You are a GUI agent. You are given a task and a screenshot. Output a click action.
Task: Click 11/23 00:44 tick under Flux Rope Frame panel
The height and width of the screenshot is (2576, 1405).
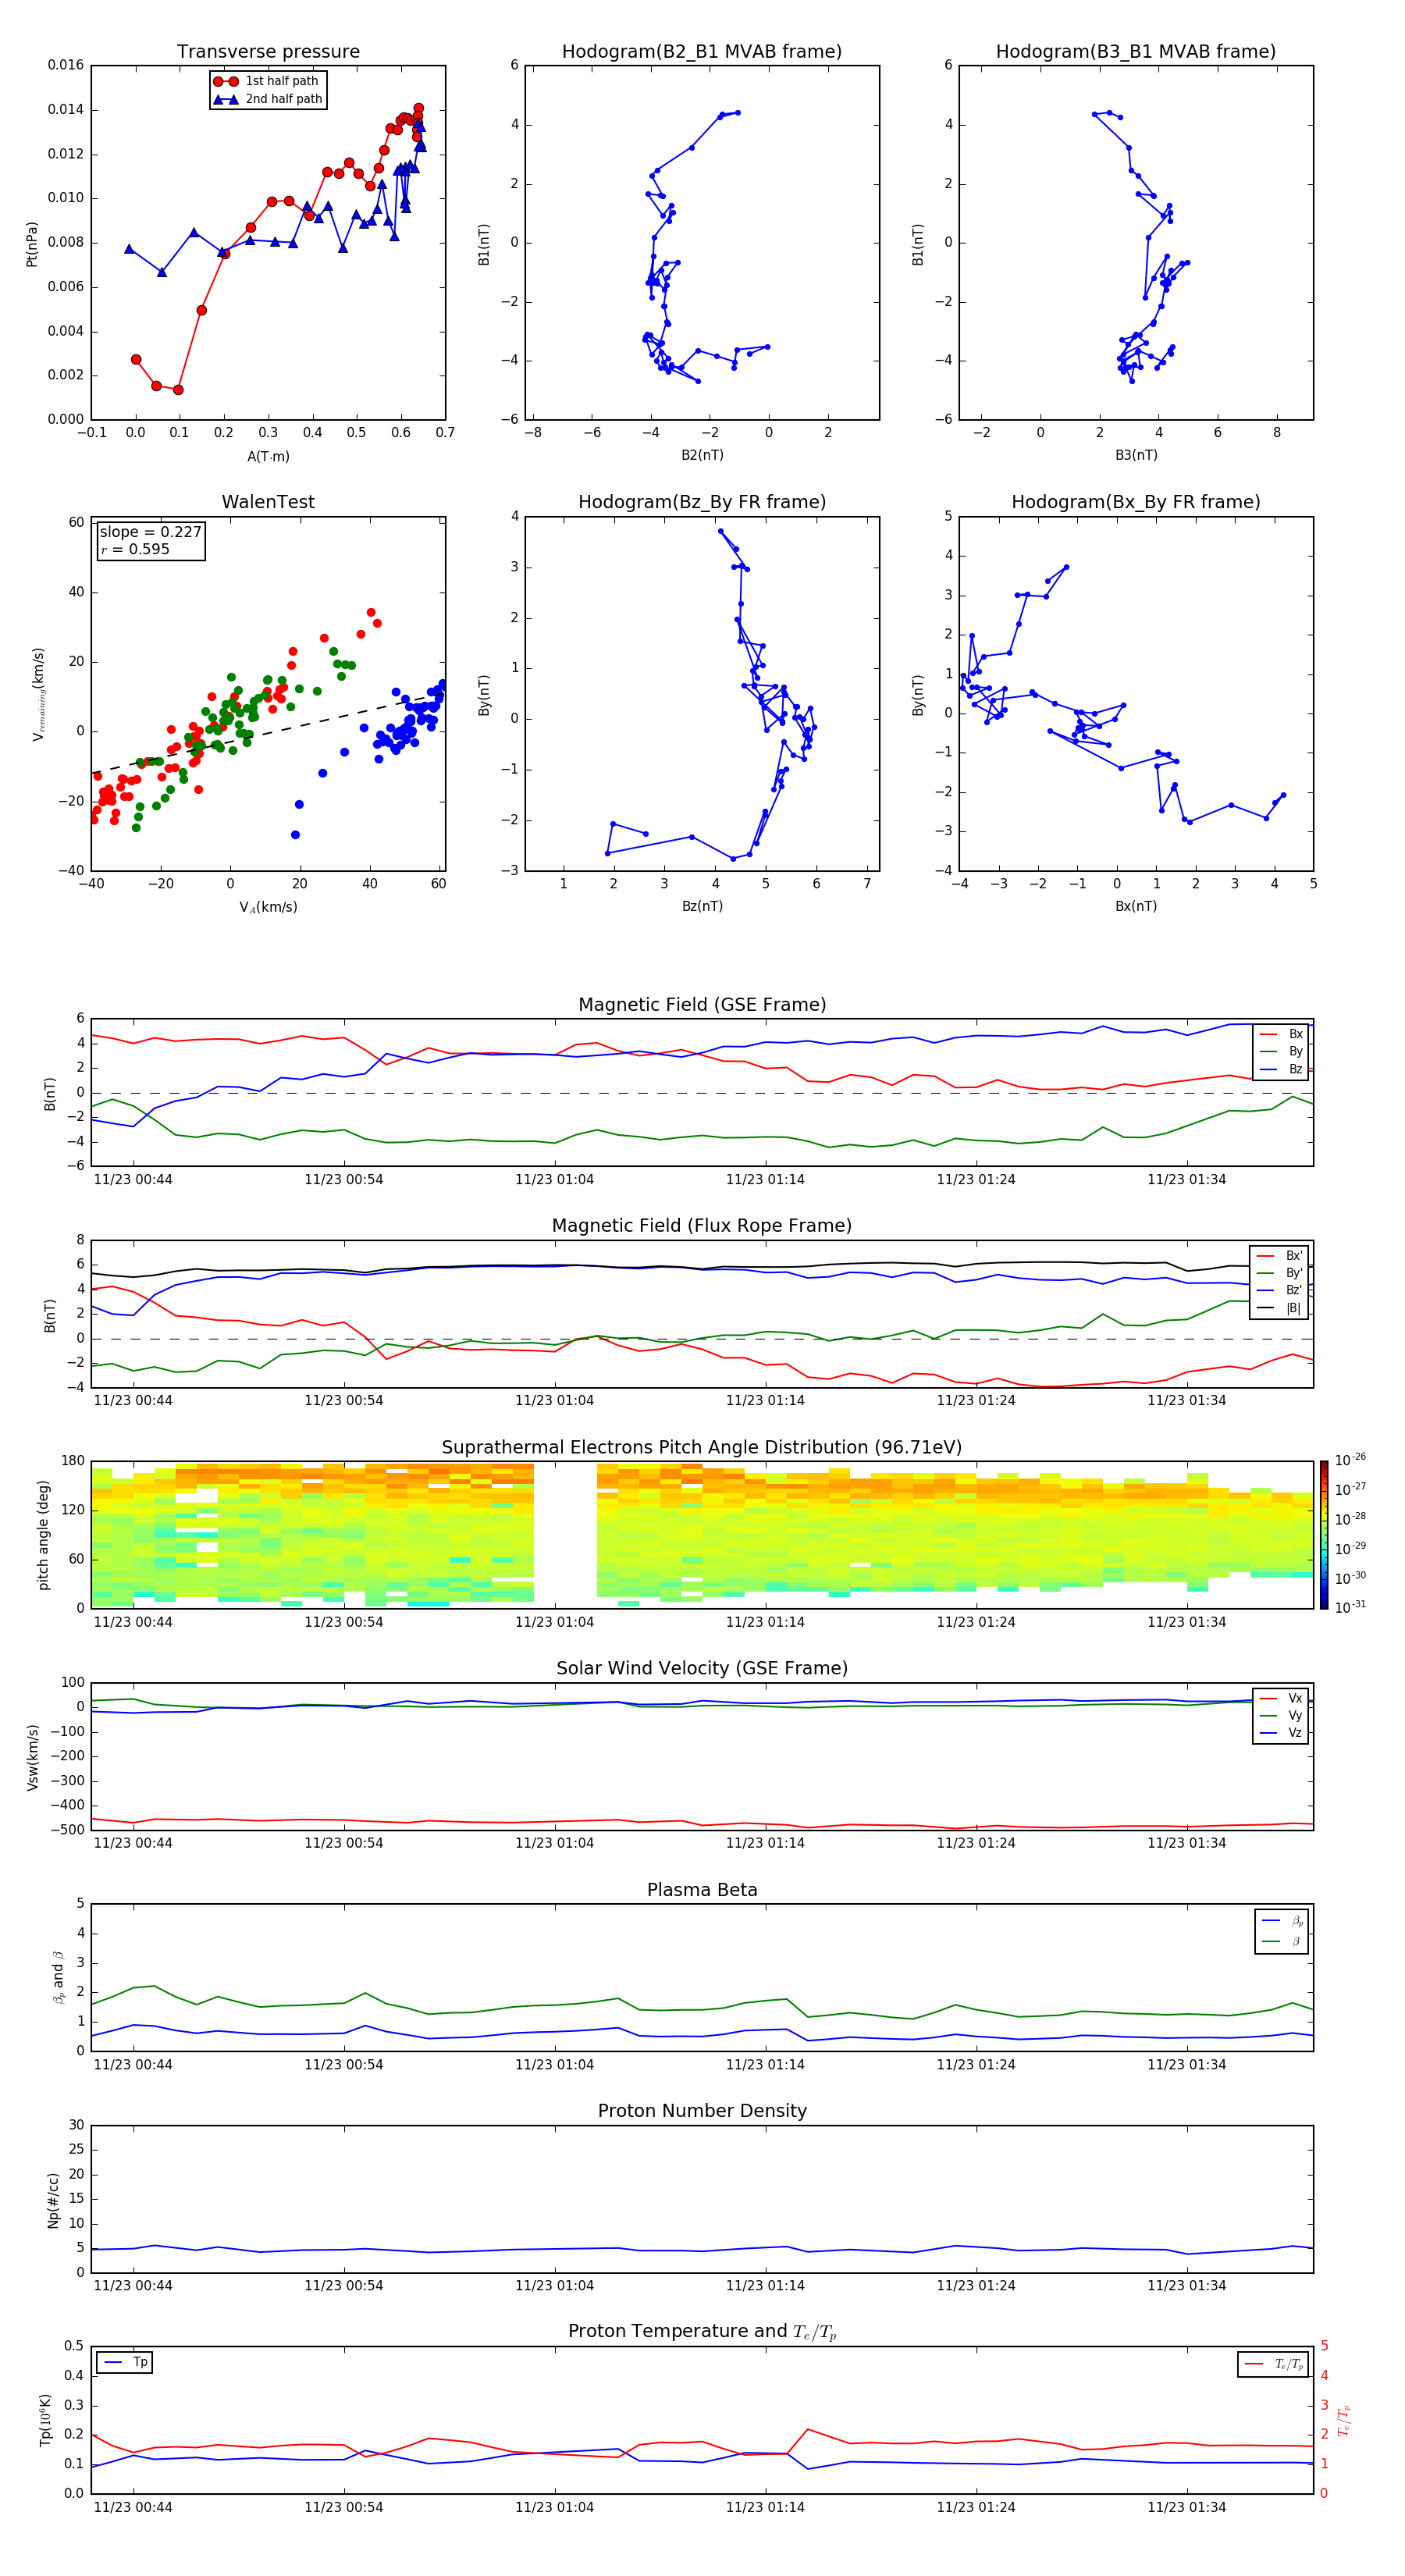[x=133, y=1401]
